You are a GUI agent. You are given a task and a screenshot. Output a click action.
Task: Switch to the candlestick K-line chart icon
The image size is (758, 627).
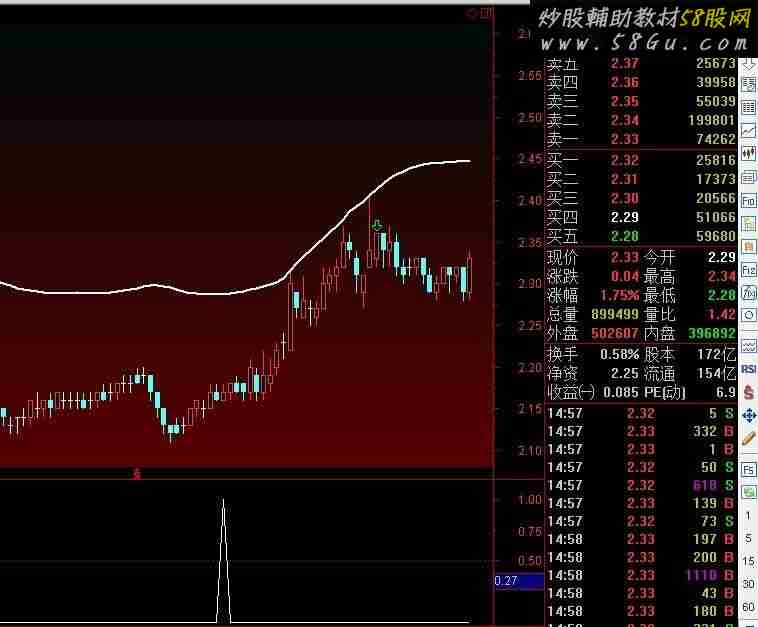pos(749,154)
